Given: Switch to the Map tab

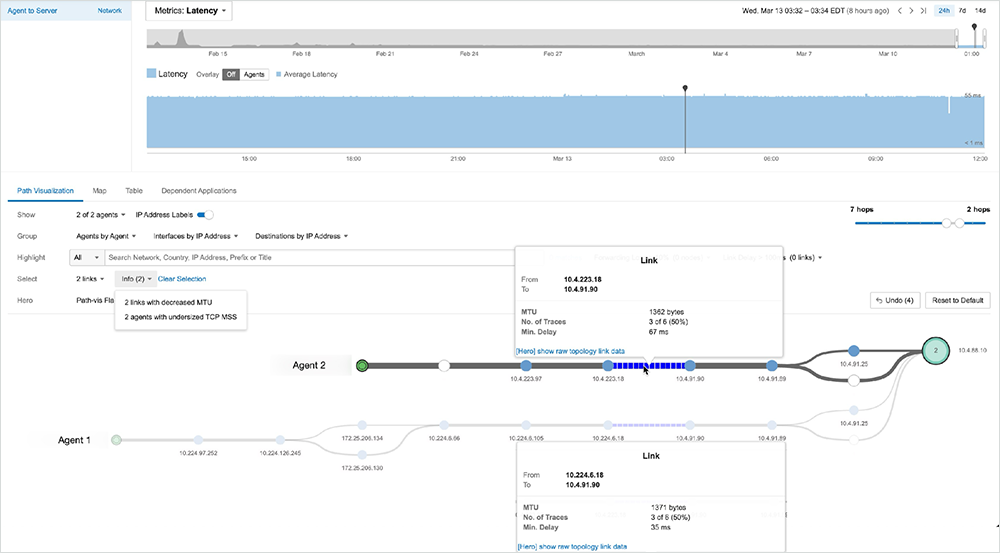Looking at the screenshot, I should coord(100,190).
